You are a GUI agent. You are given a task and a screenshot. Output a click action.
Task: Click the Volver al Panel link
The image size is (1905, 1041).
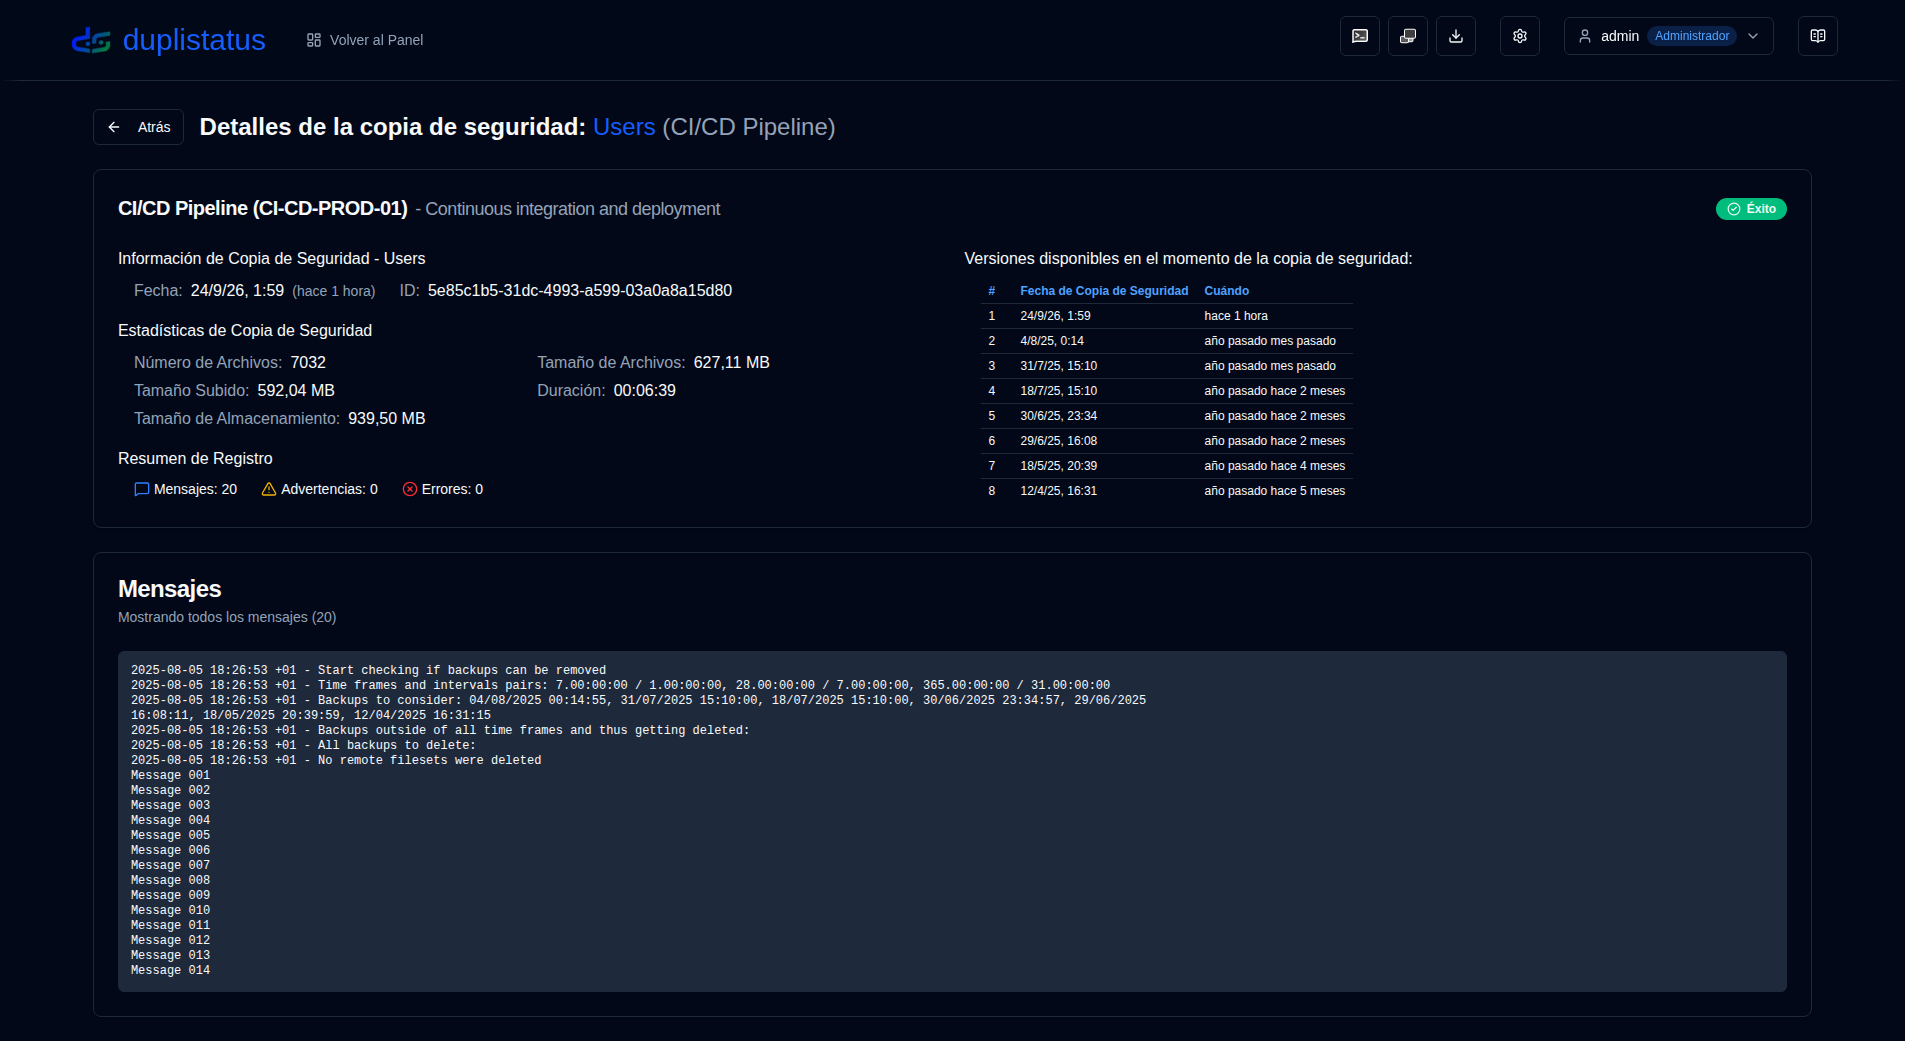(365, 40)
